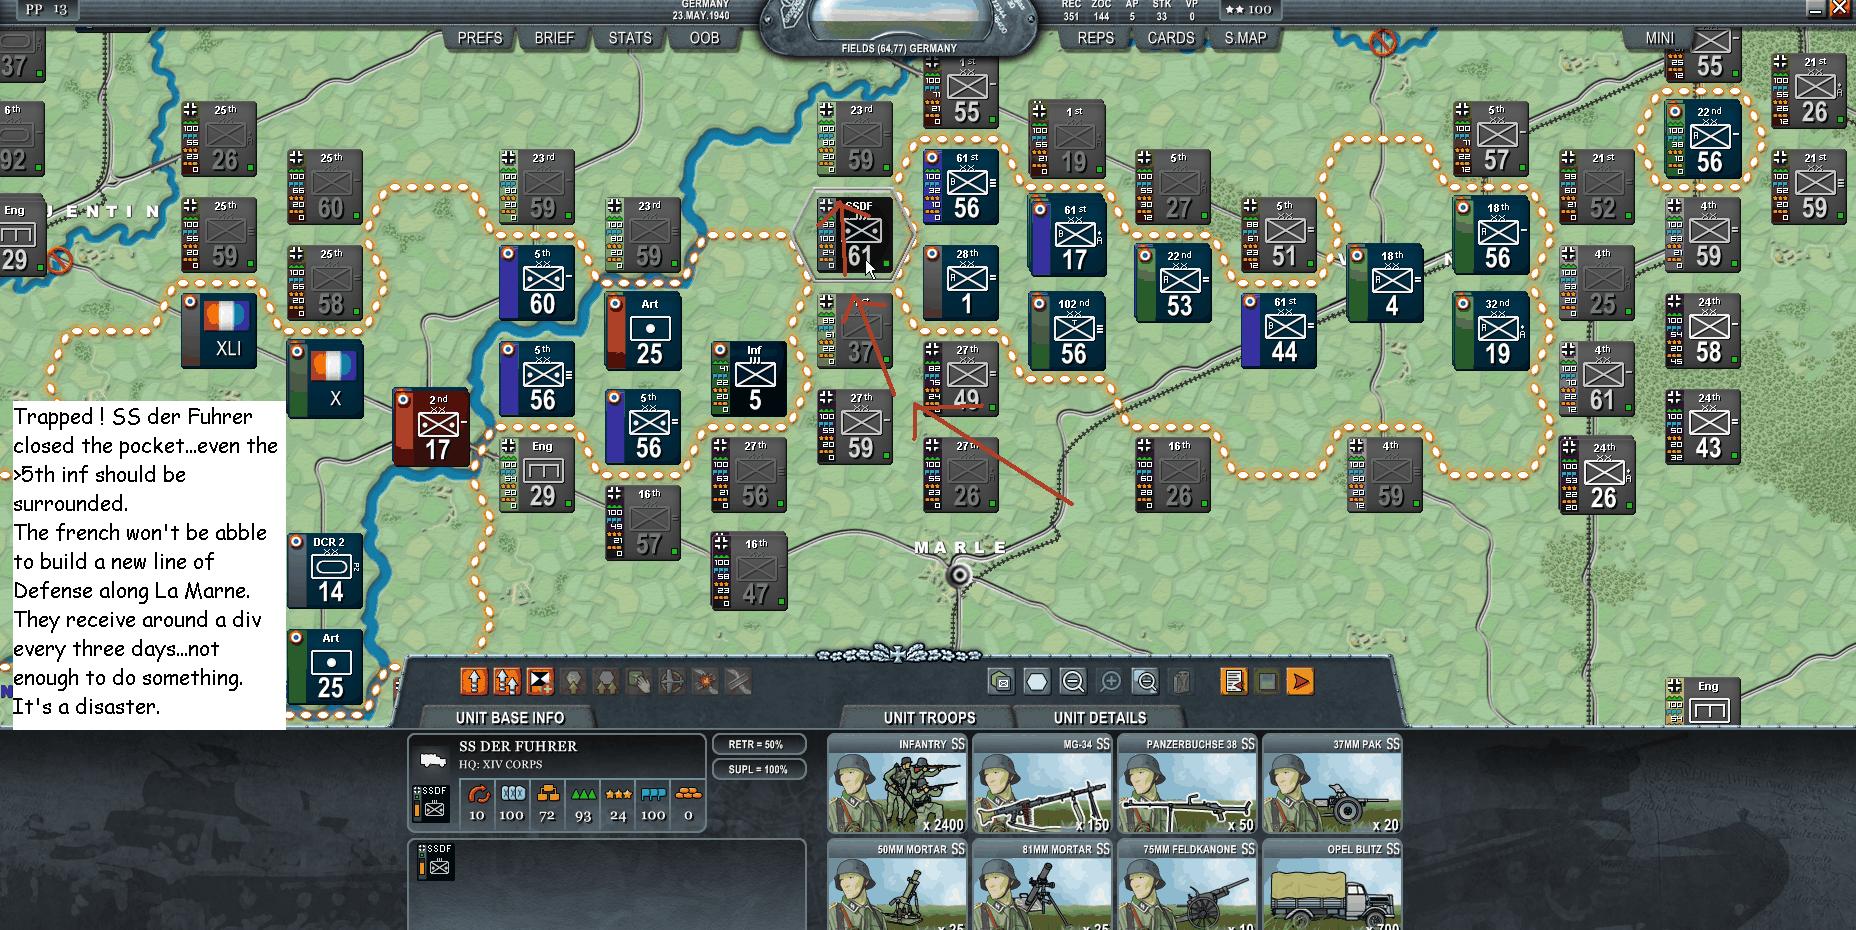Image resolution: width=1856 pixels, height=930 pixels.
Task: Select the OPEL BLITZ truck card
Action: coord(1333,885)
